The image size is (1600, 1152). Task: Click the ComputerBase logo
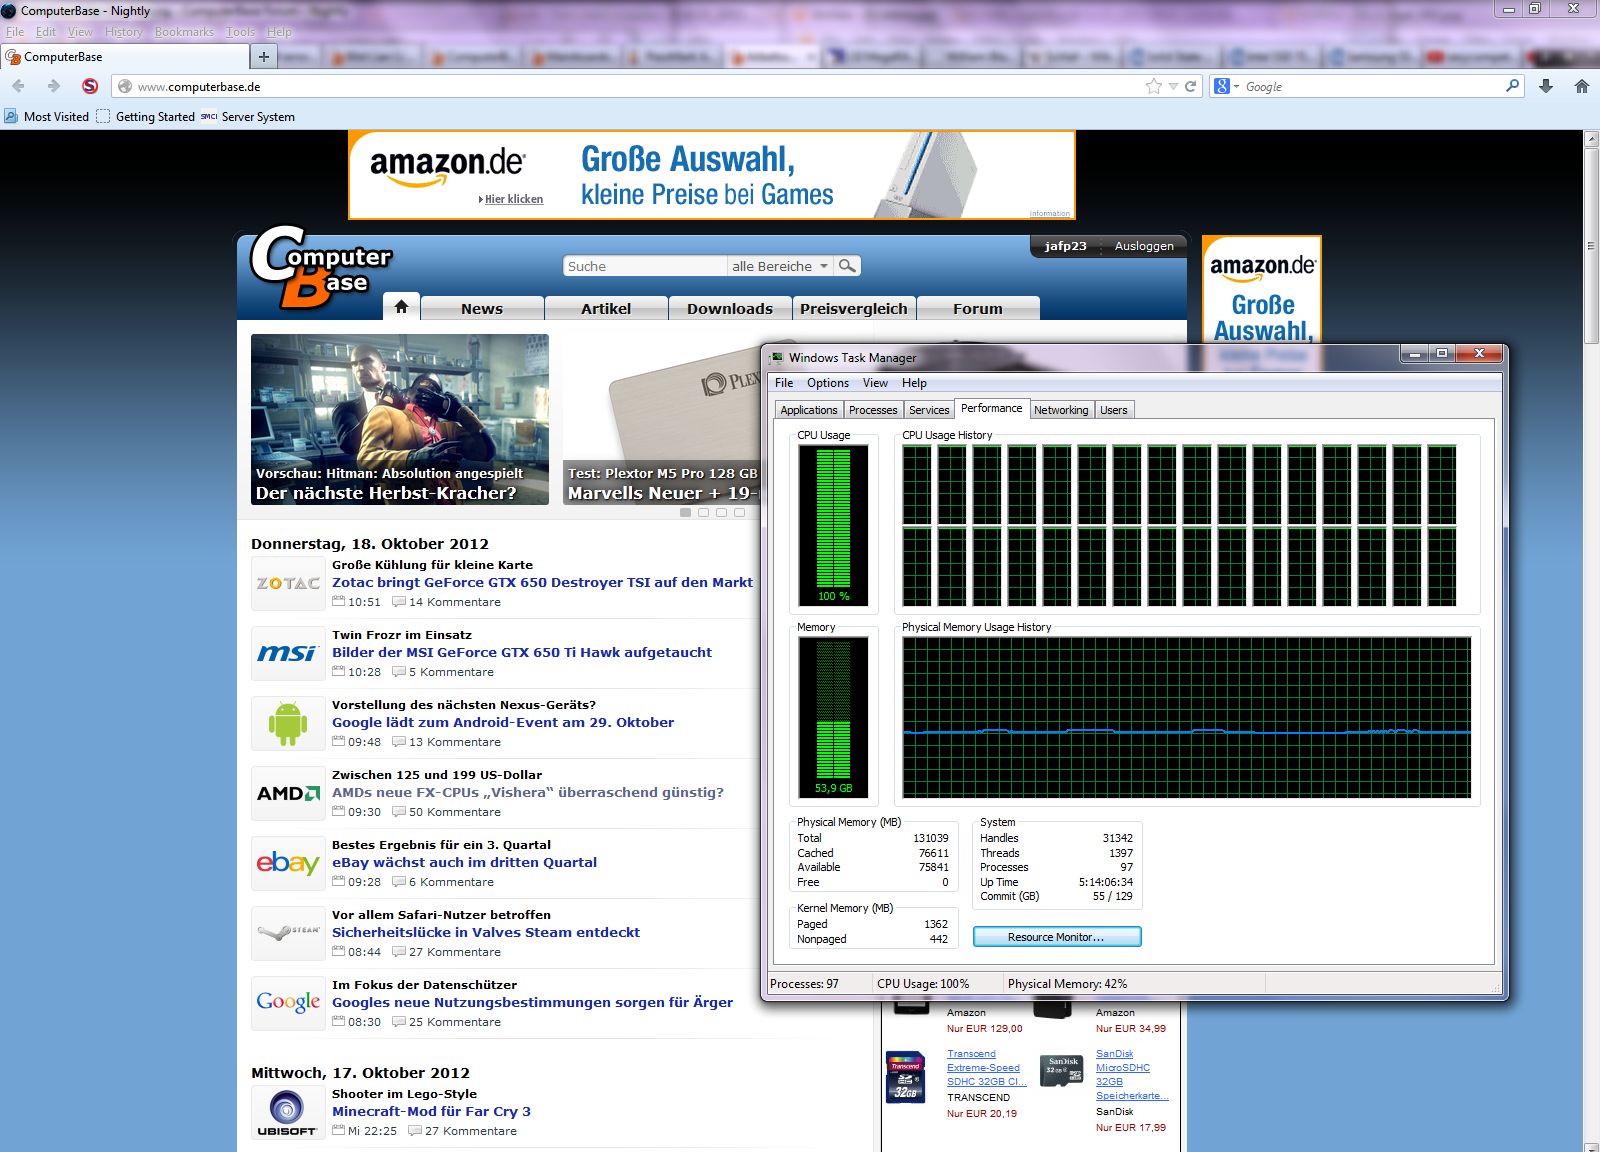[320, 267]
